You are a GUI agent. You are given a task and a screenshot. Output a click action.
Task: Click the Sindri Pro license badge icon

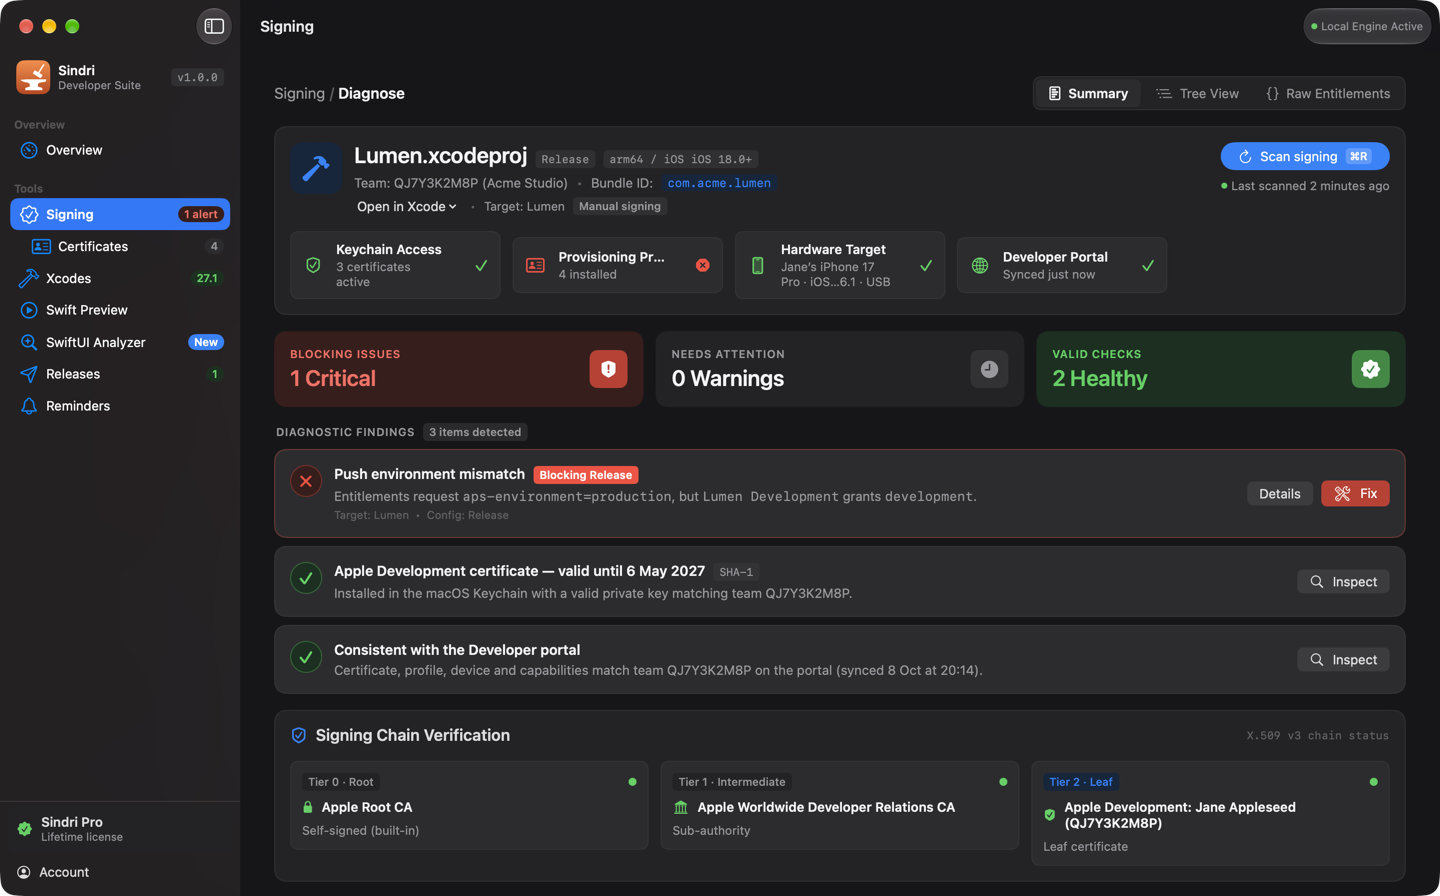24,829
